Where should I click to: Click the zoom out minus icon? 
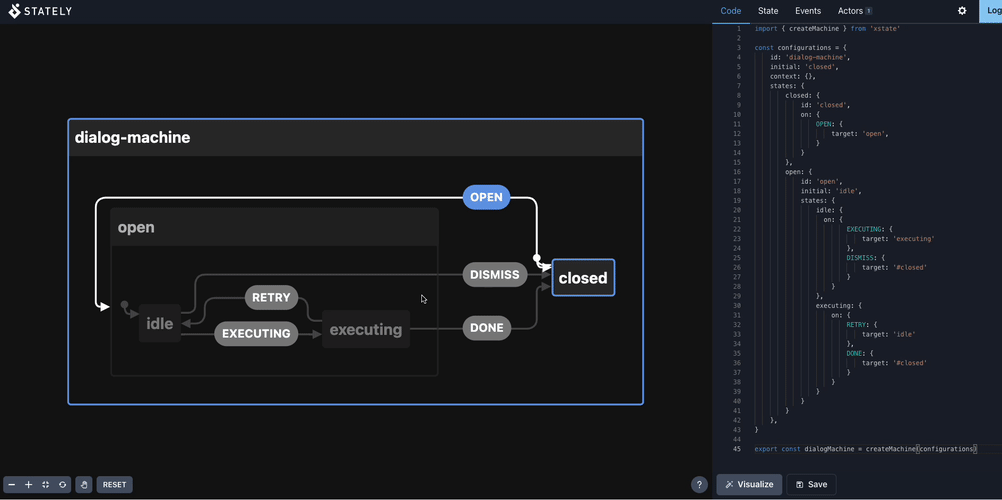[x=12, y=485]
